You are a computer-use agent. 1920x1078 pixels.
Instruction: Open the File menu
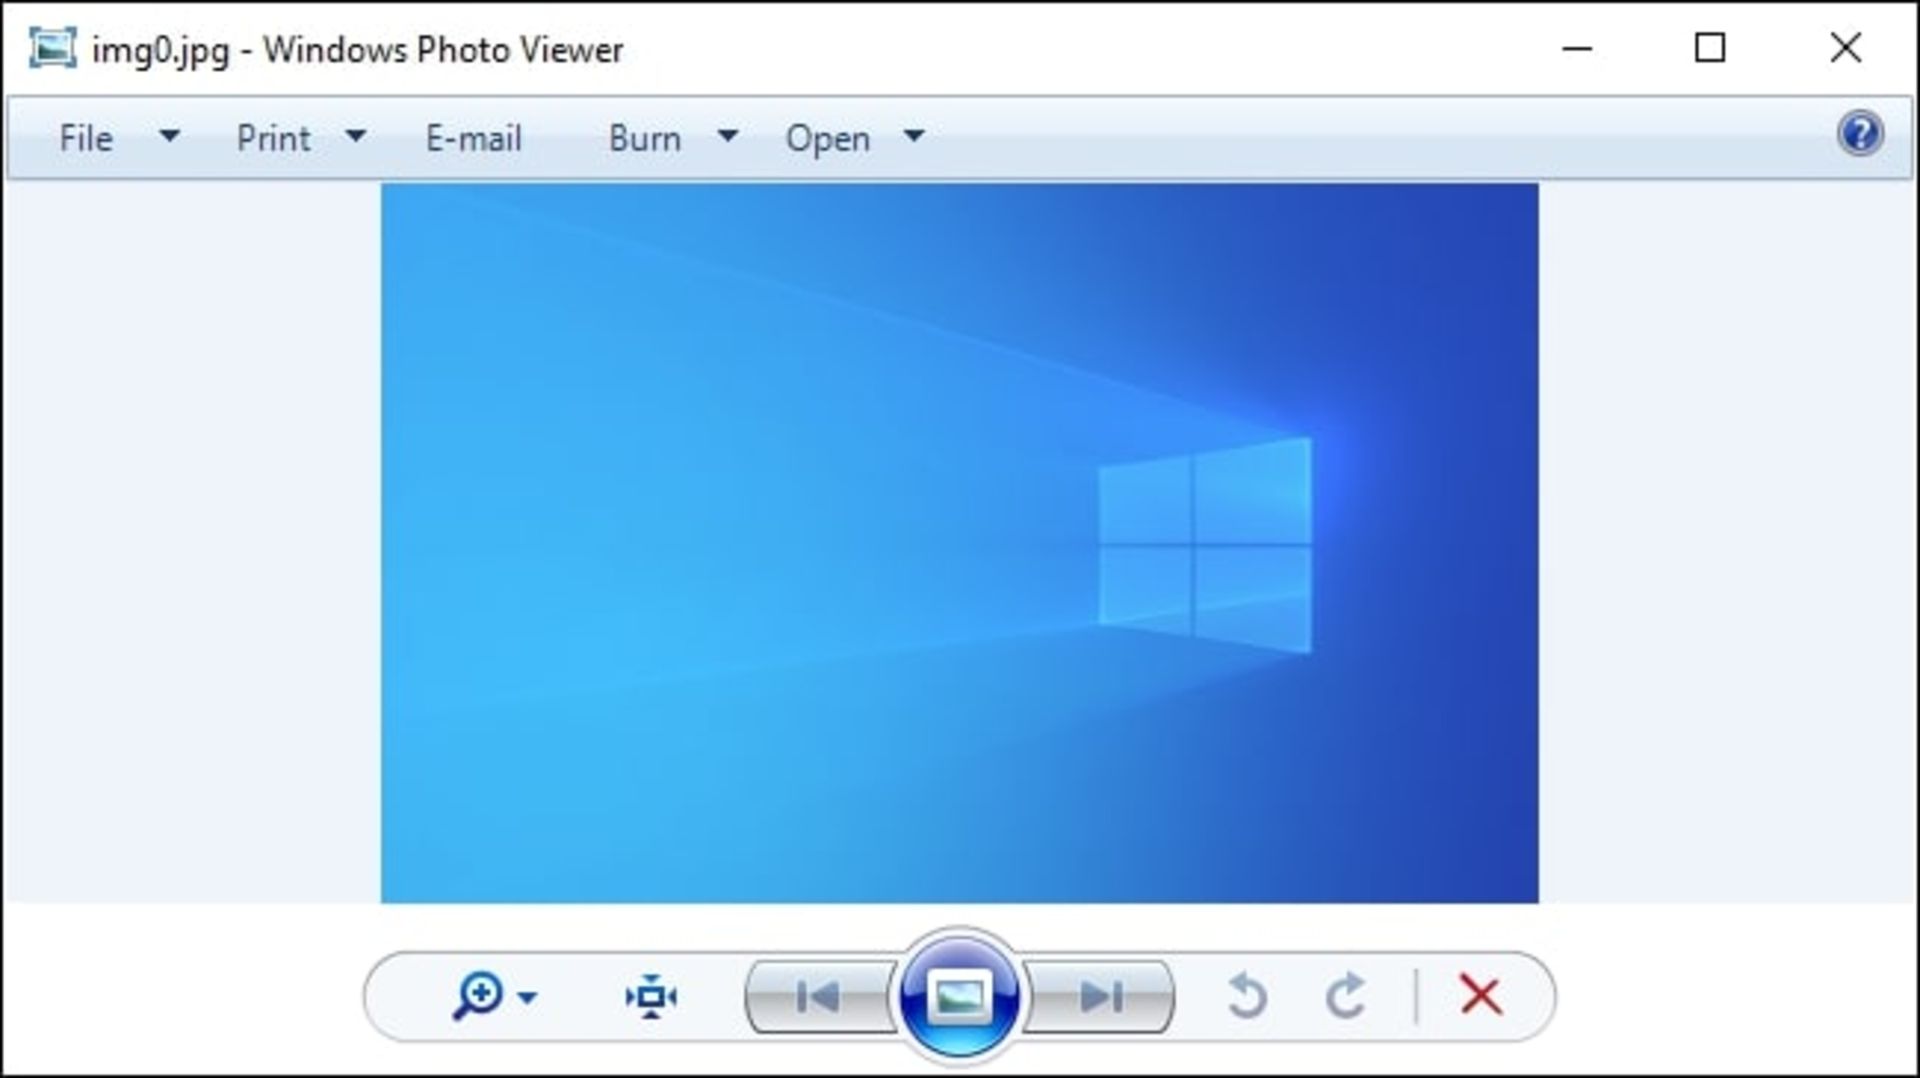(x=86, y=138)
